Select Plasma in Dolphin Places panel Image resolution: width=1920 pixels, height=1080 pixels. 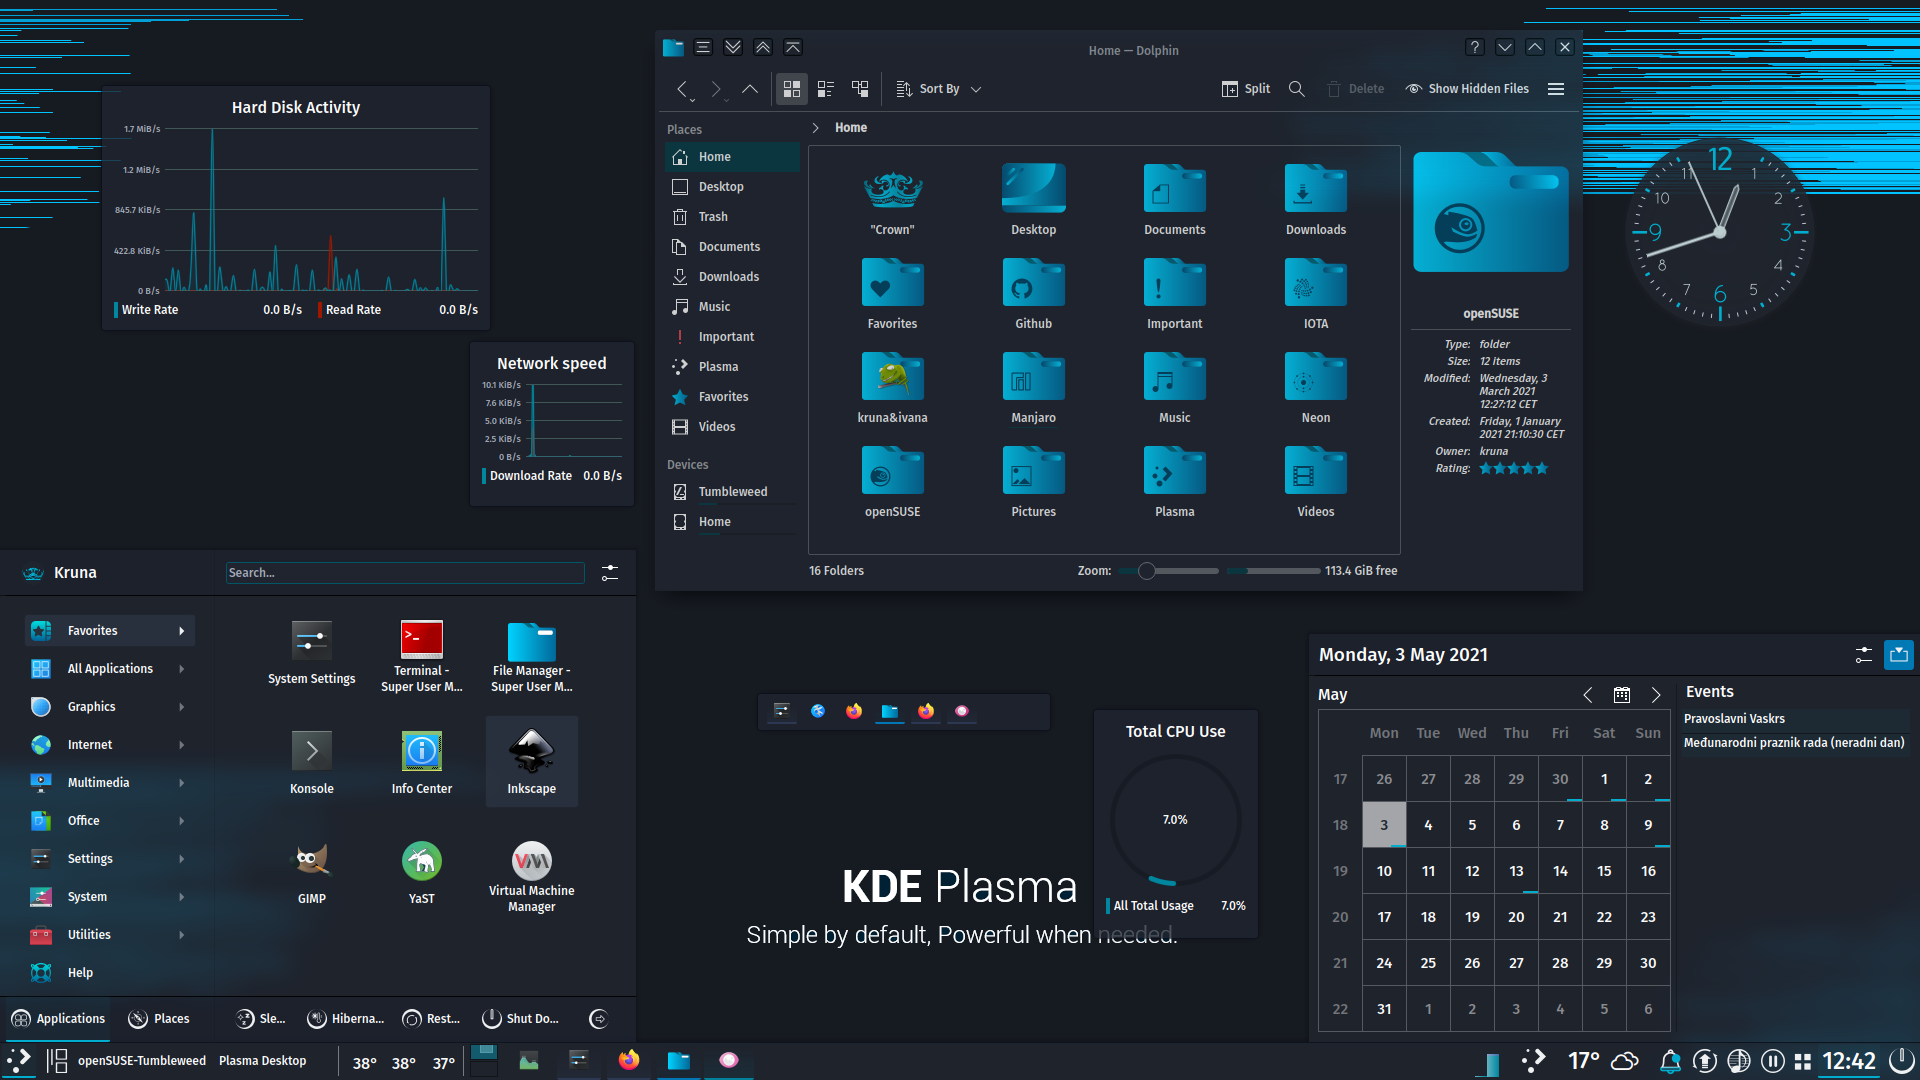(733, 367)
